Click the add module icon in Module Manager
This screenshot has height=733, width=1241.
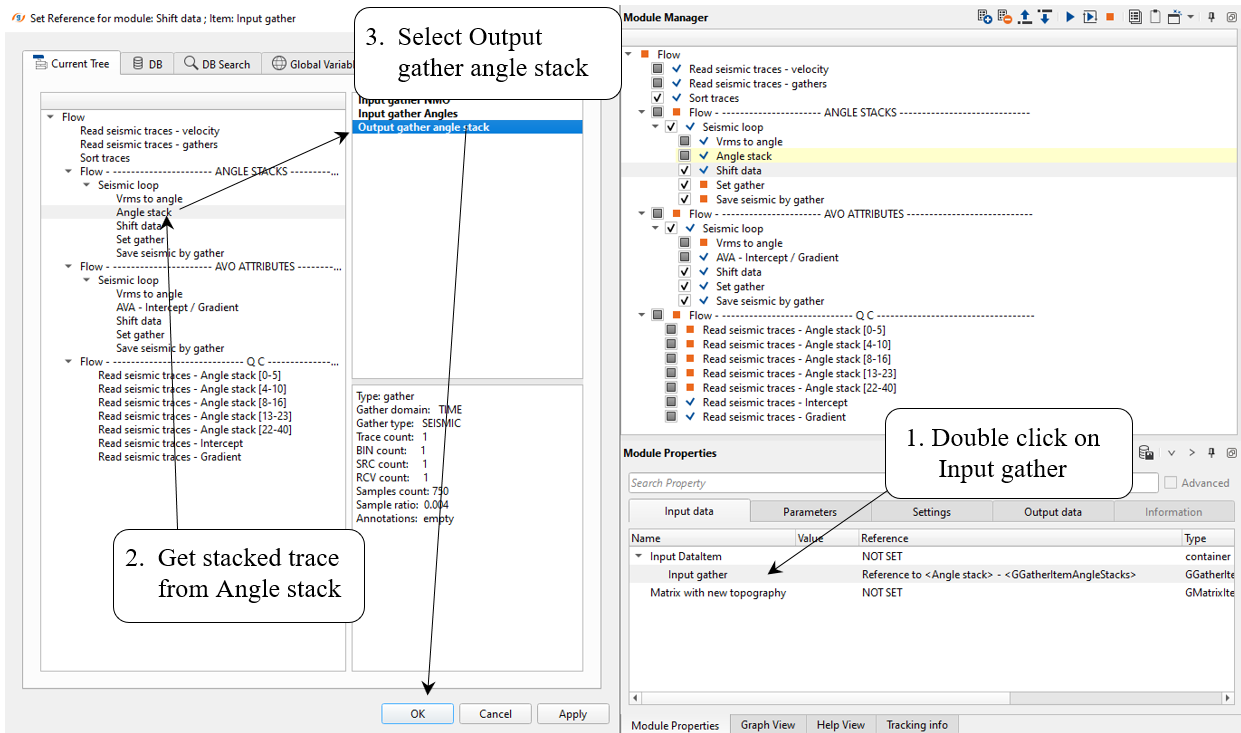[x=984, y=17]
